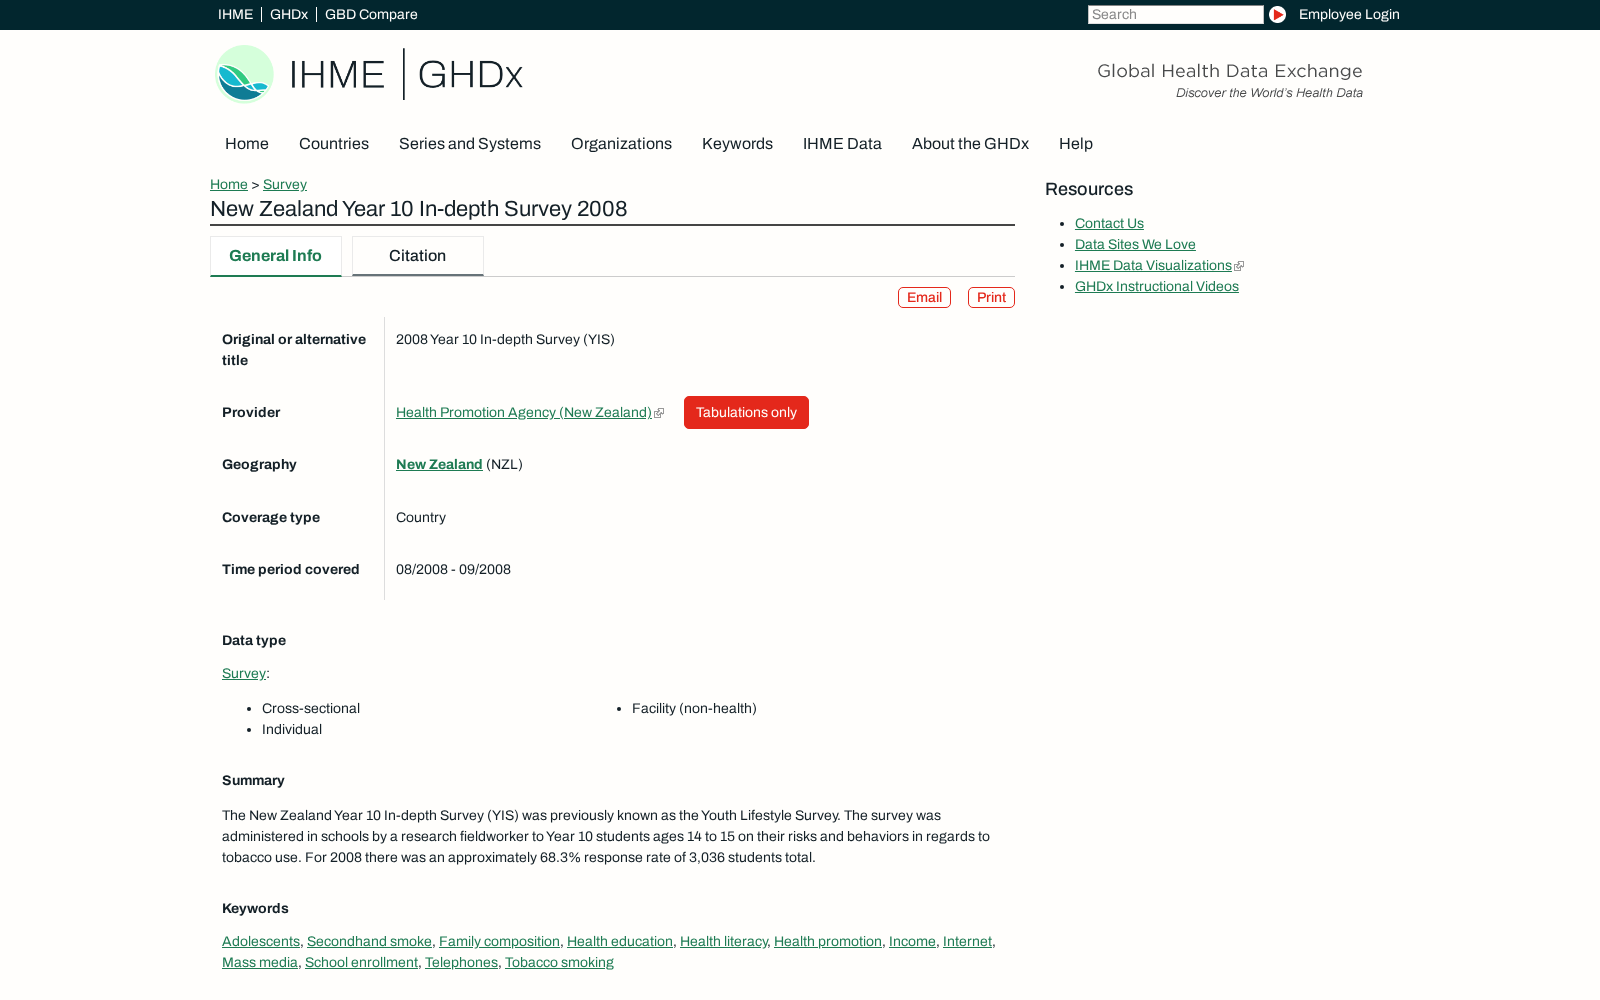Open GBD Compare in the top bar
1600x1000 pixels.
[x=371, y=14]
